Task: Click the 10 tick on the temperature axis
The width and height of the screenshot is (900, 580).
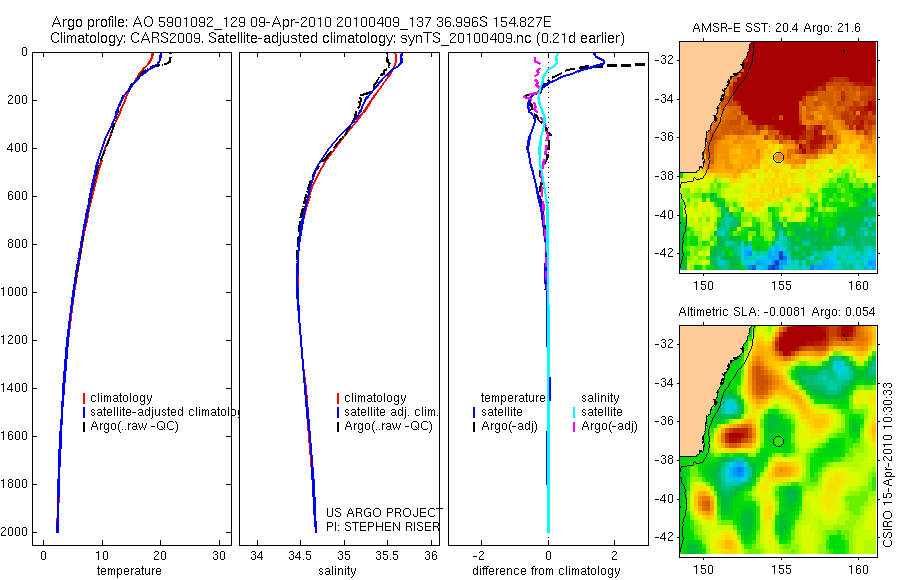Action: pos(102,556)
